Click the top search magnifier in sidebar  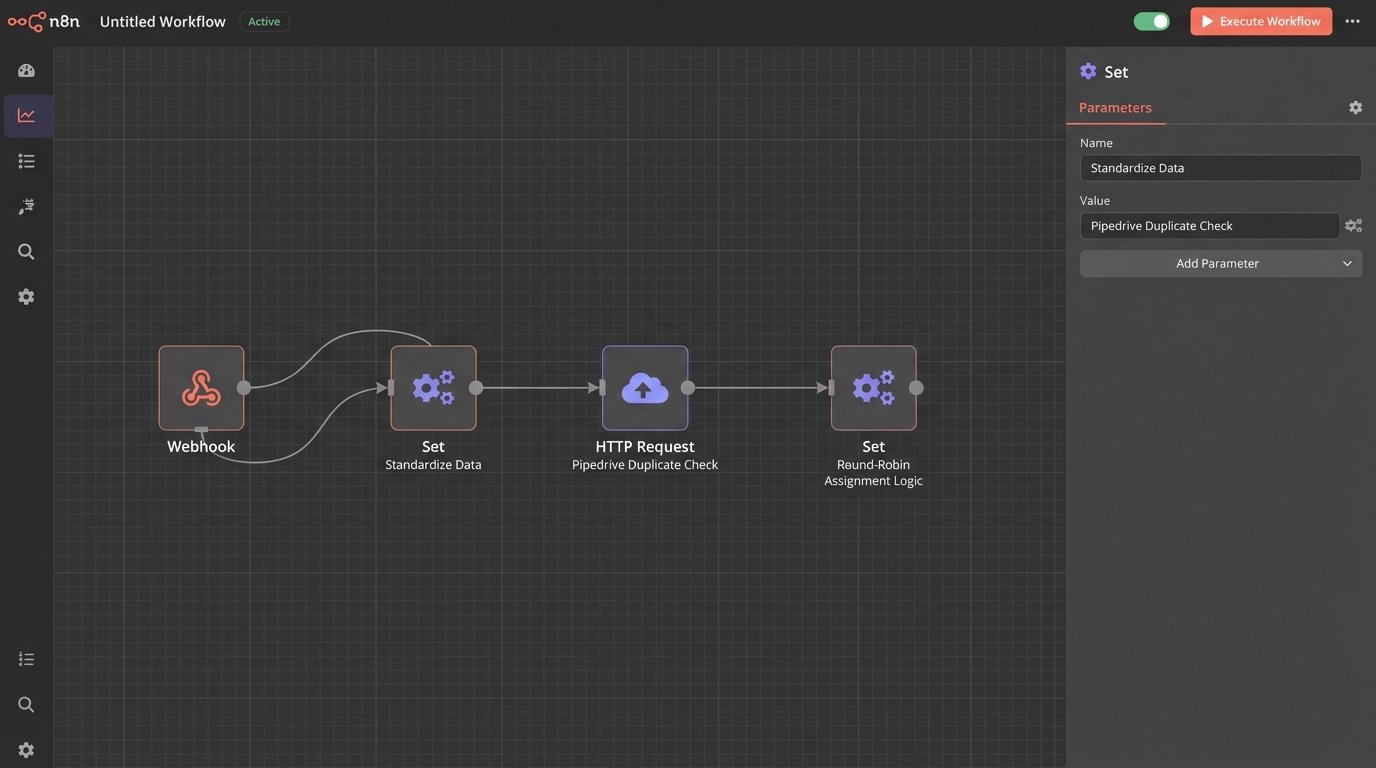[x=27, y=252]
